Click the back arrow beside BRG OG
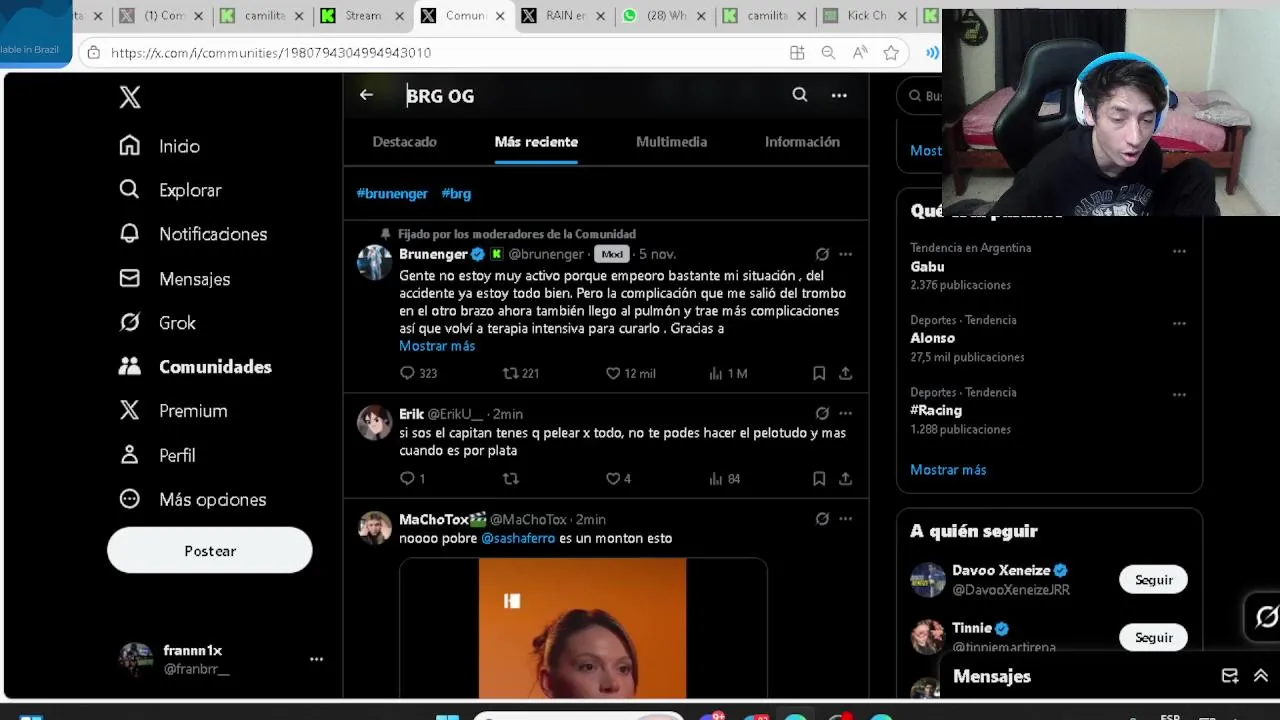 366,95
